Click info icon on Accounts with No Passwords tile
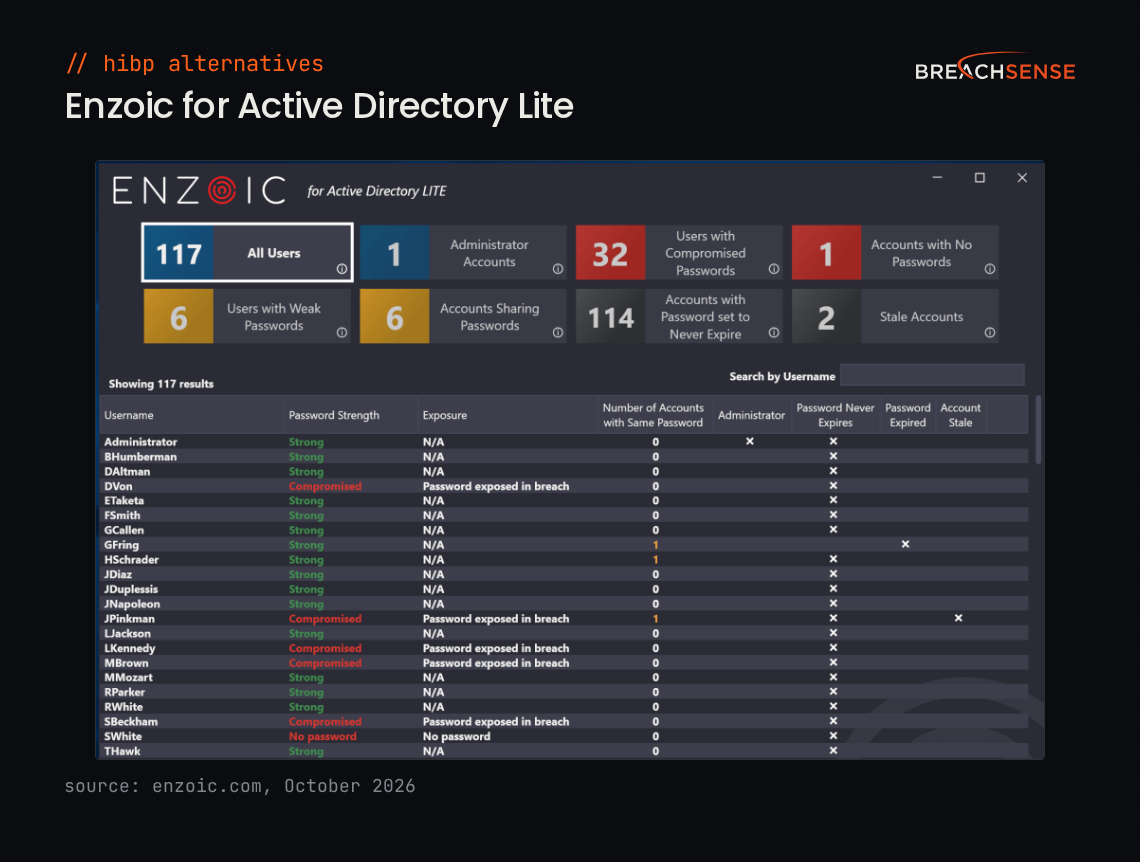The height and width of the screenshot is (862, 1140). pyautogui.click(x=990, y=269)
